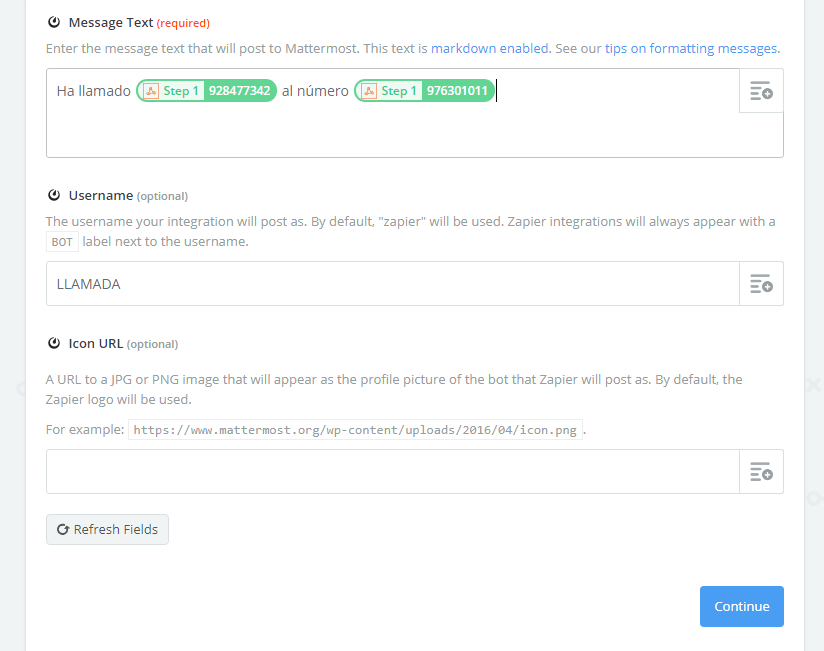Open insert-field picker for Icon URL
This screenshot has height=651, width=824.
click(x=761, y=471)
